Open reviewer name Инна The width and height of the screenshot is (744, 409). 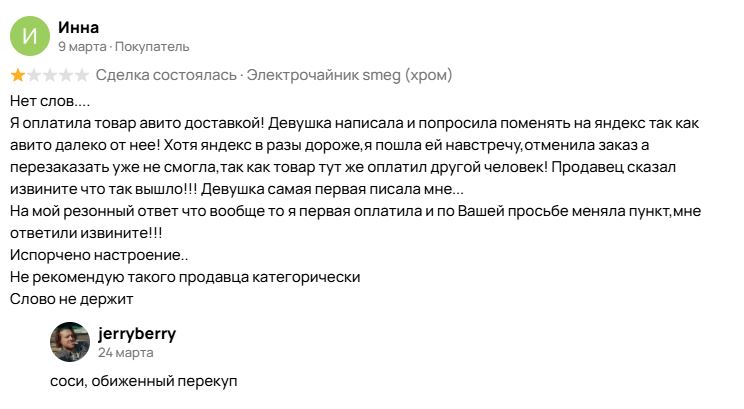pyautogui.click(x=78, y=28)
